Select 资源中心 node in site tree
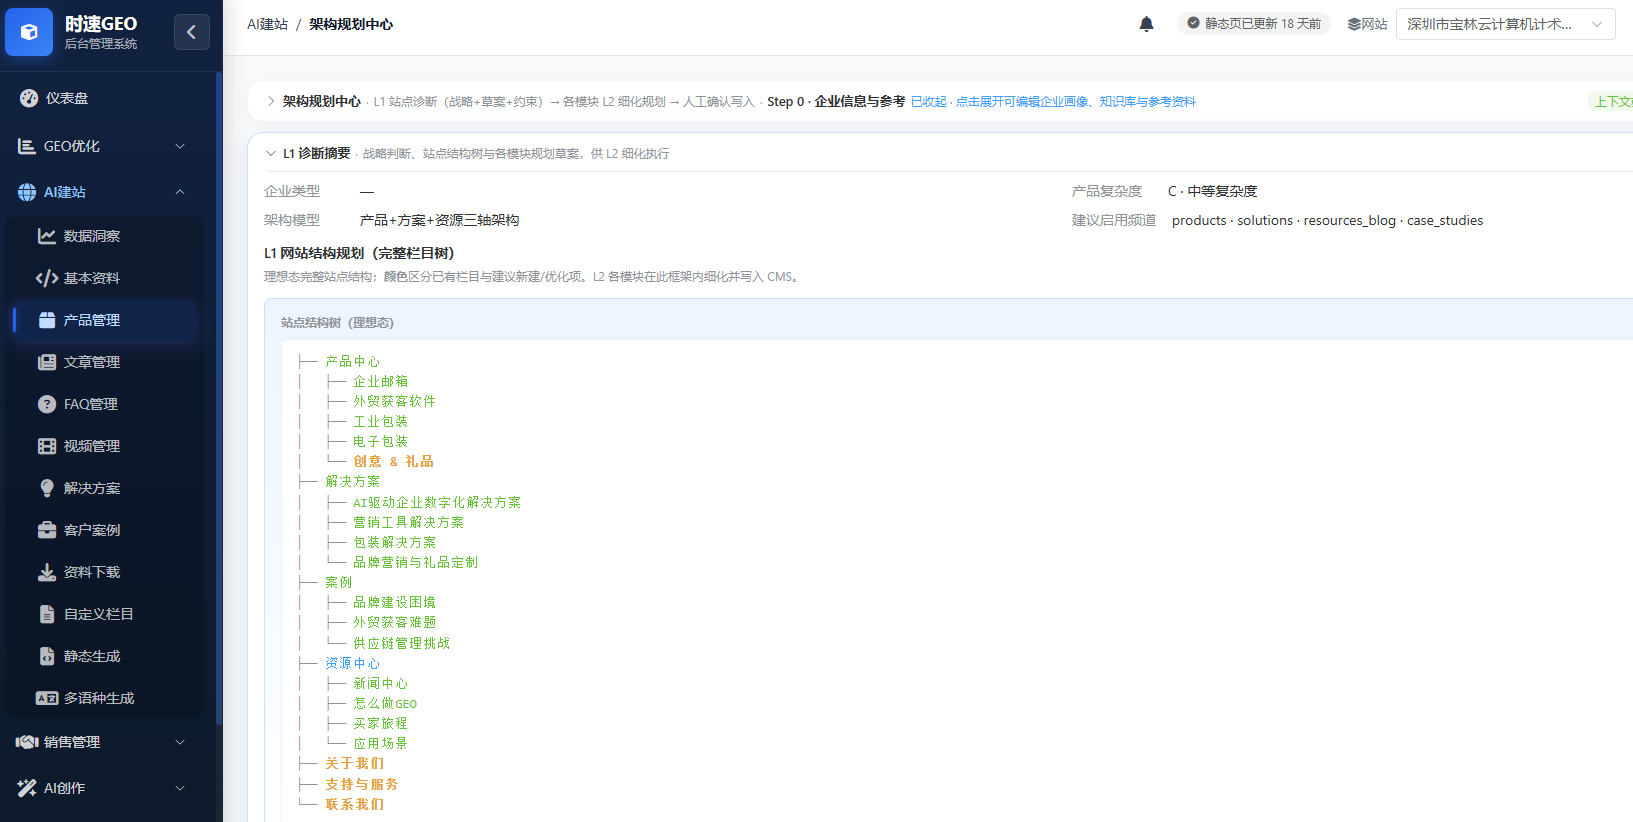The image size is (1633, 822). pos(353,663)
